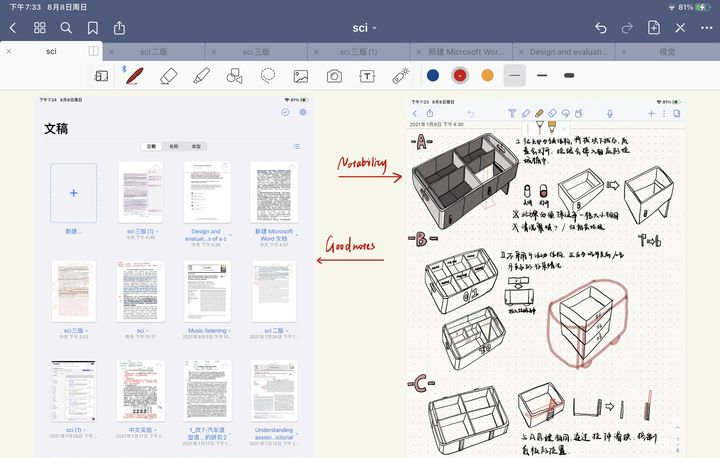Select 类型 sort segment in 文稿 screenshot
This screenshot has width=720, height=458.
(196, 147)
